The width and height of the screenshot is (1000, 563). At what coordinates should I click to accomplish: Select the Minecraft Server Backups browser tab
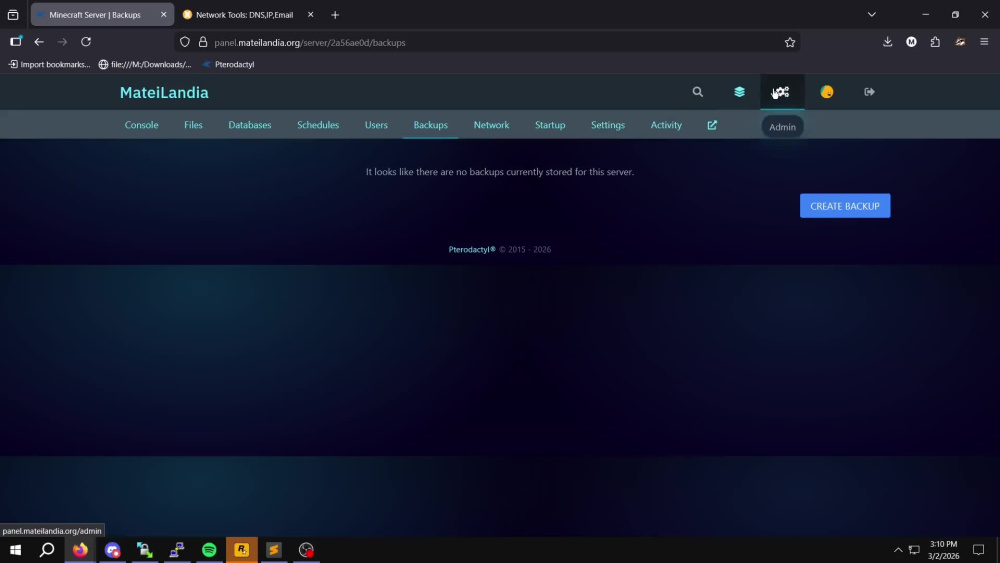click(102, 15)
